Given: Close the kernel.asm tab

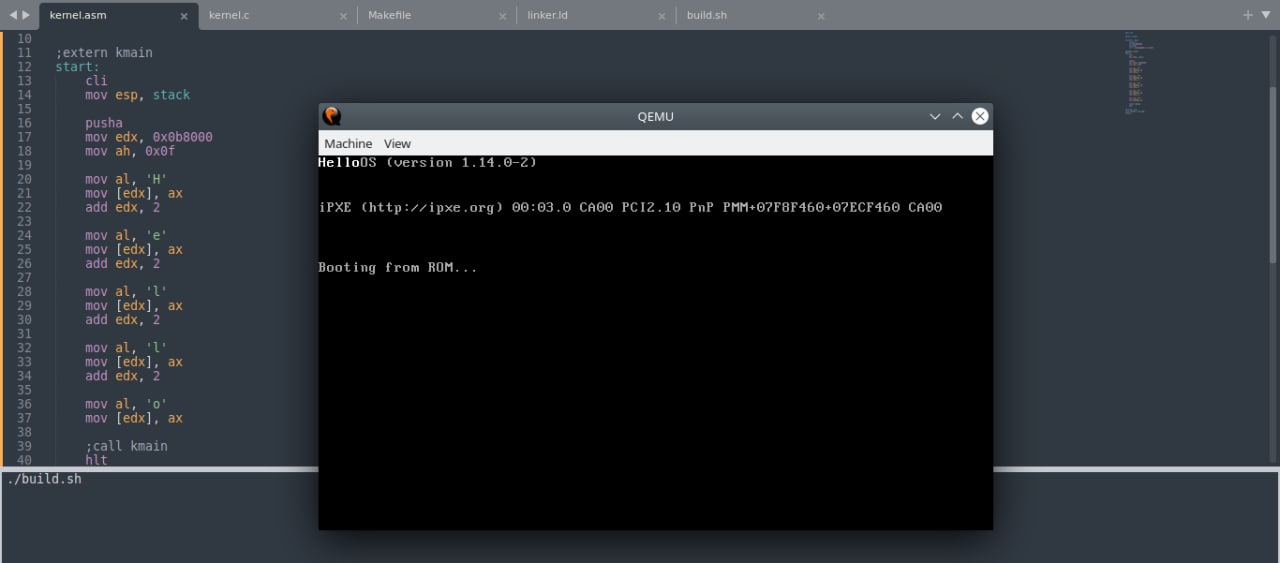Looking at the screenshot, I should (184, 16).
